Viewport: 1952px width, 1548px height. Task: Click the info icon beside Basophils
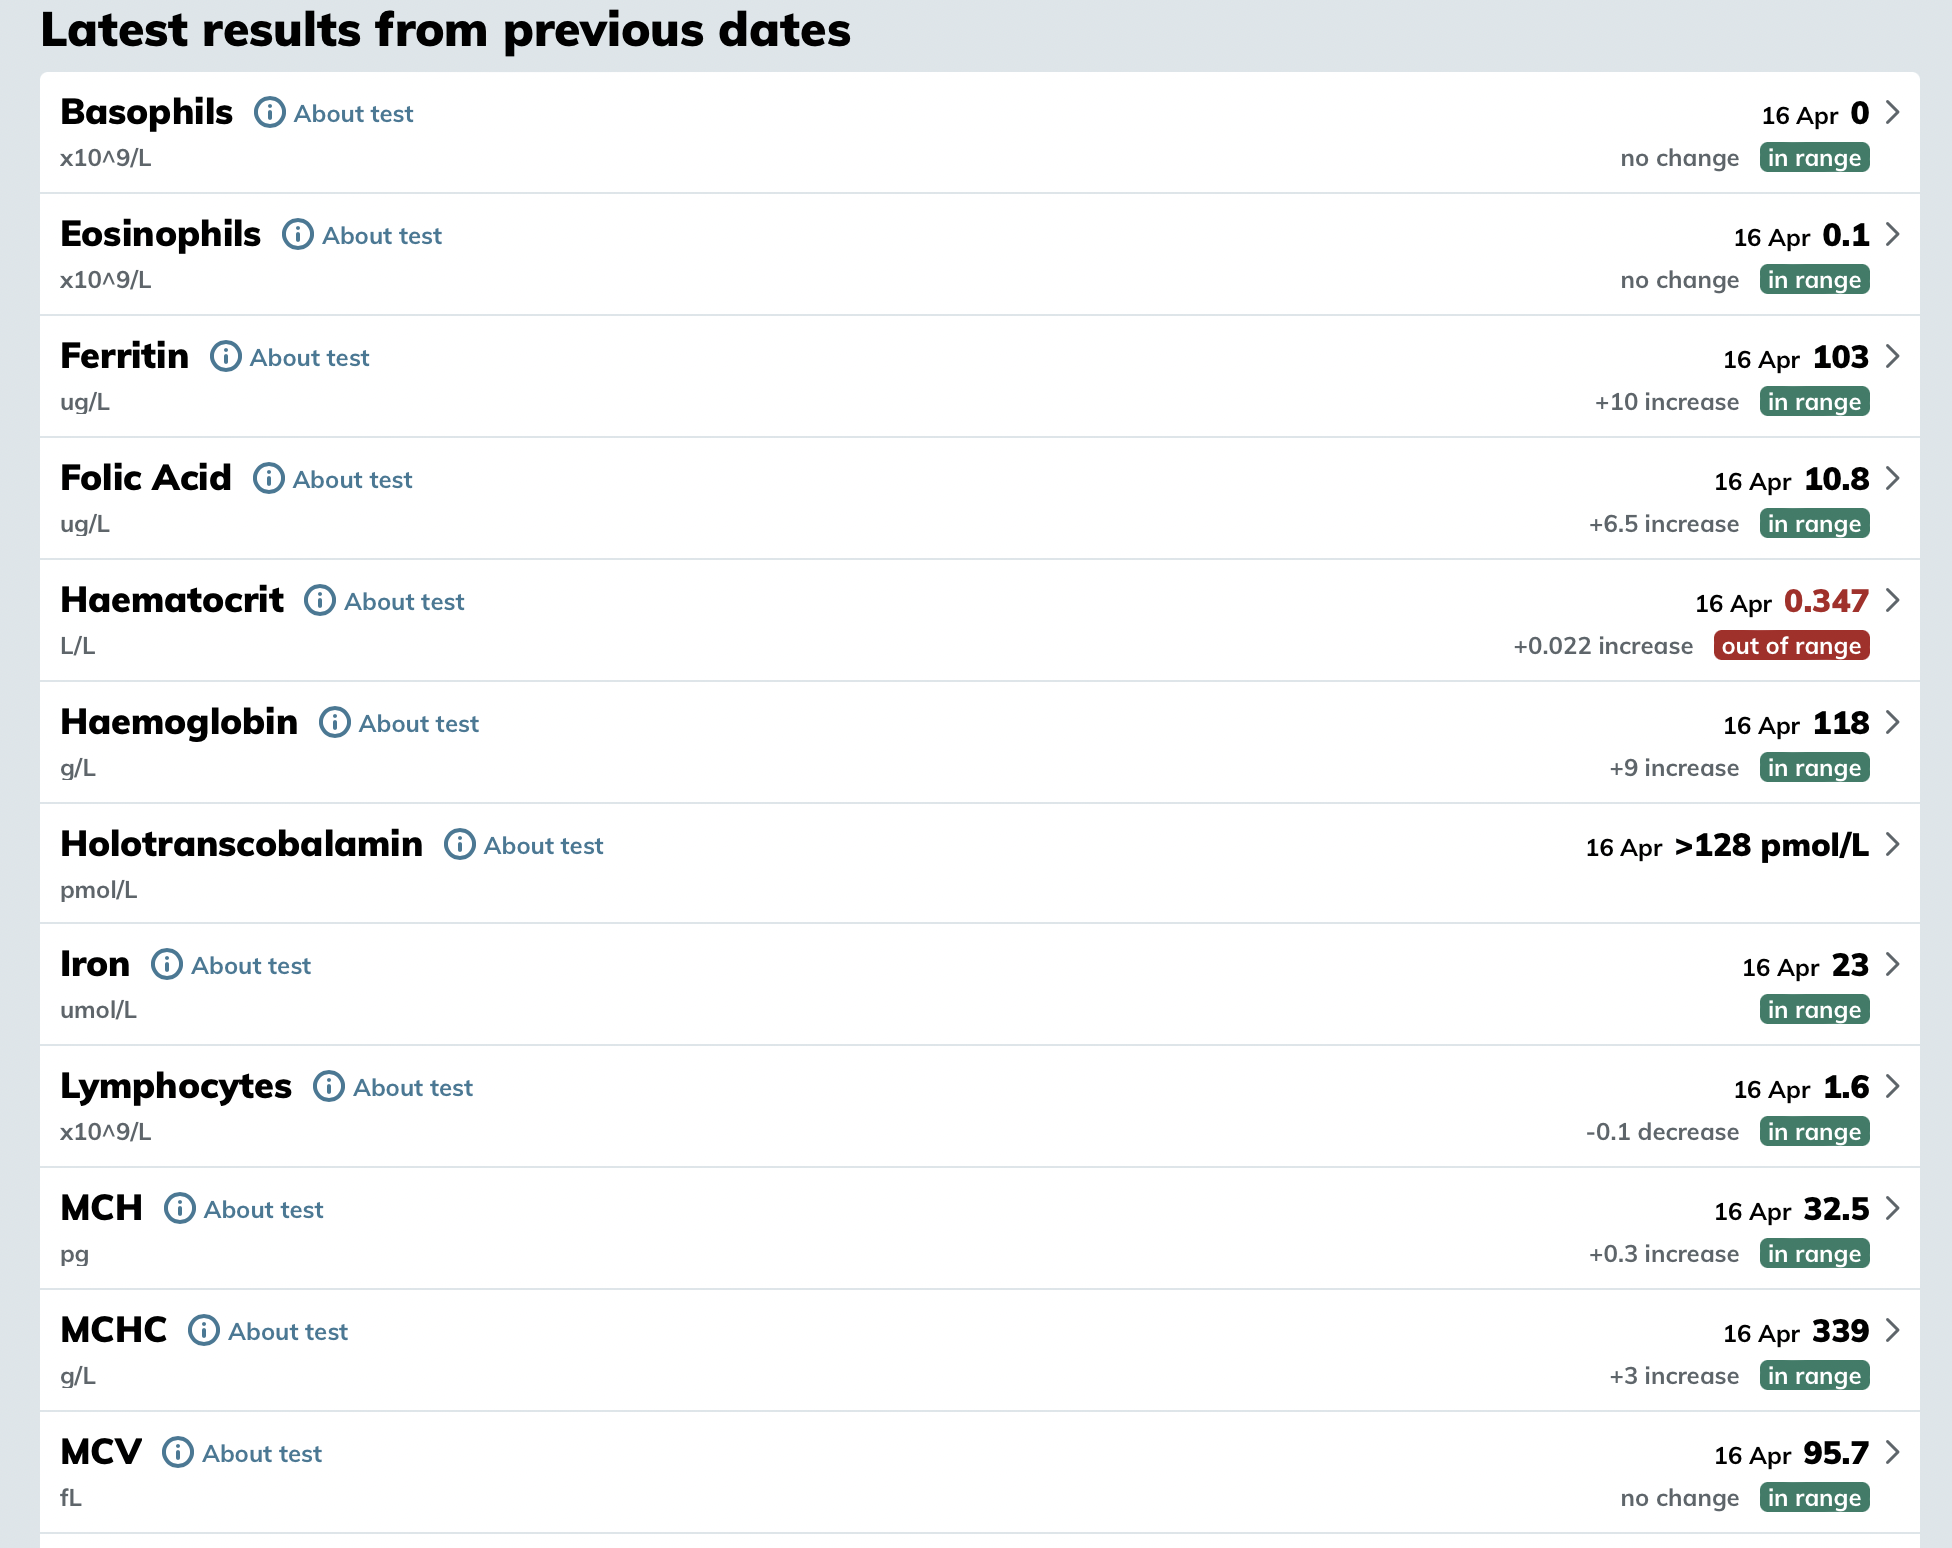269,113
